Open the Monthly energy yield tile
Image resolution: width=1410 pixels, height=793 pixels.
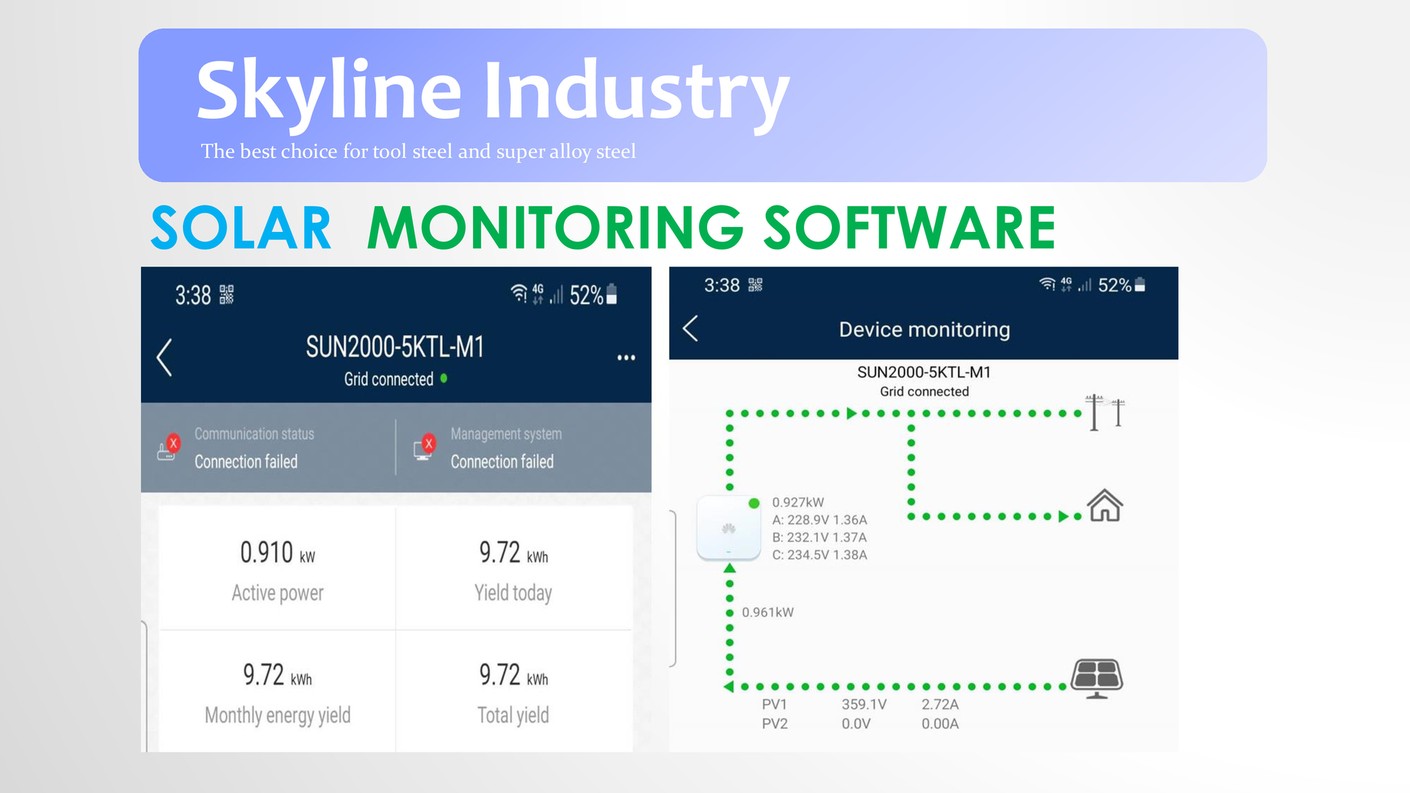coord(277,691)
